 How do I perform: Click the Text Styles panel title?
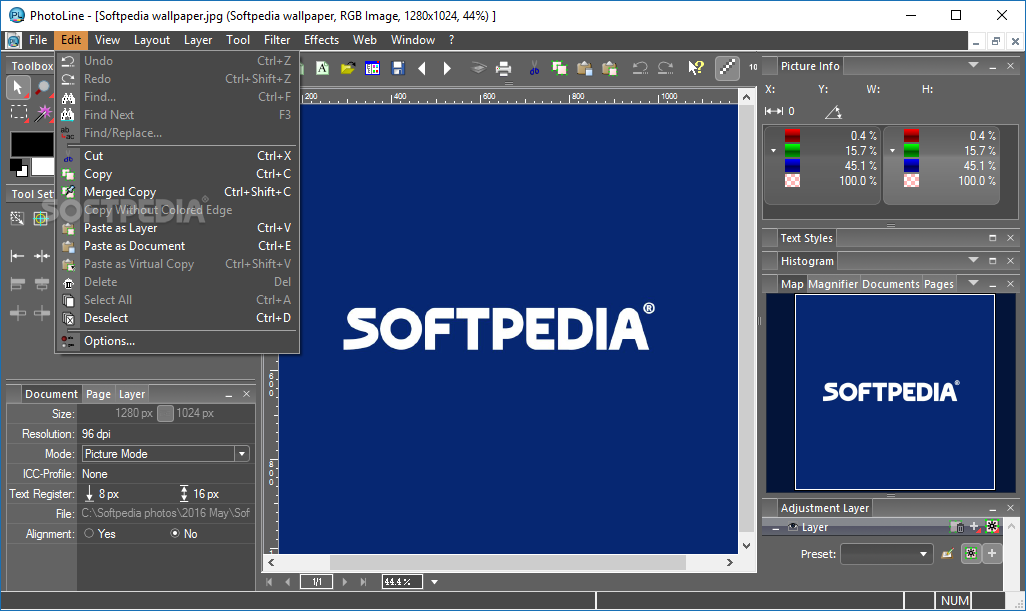806,238
